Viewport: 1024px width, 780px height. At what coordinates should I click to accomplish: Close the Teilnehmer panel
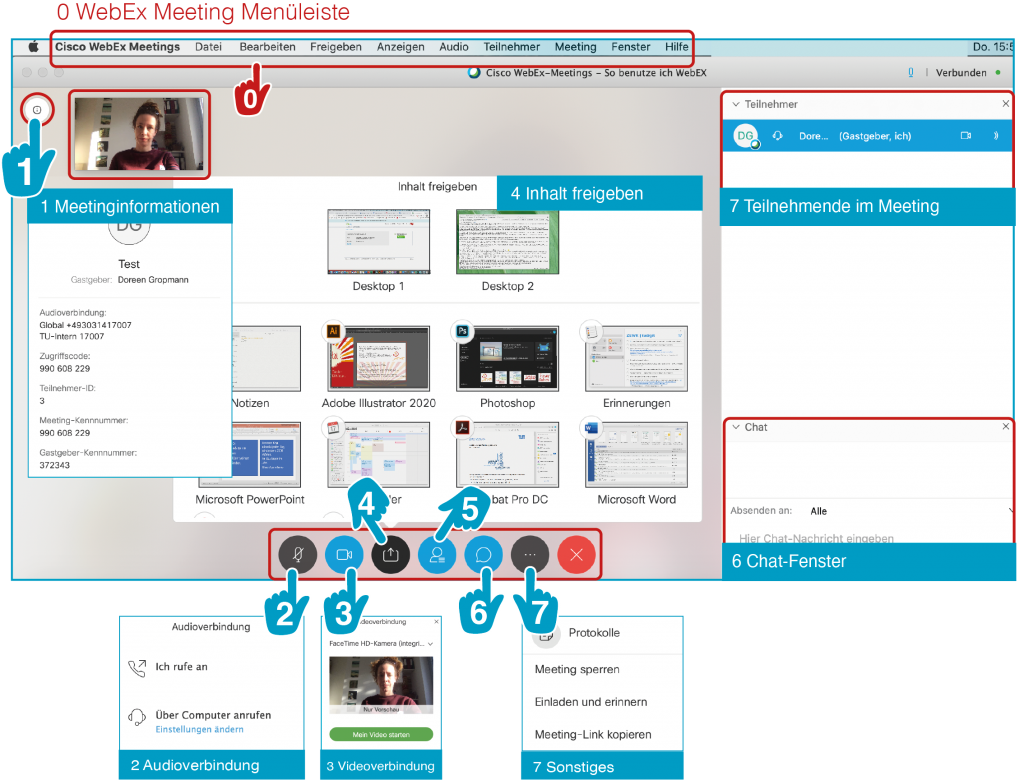point(1006,103)
